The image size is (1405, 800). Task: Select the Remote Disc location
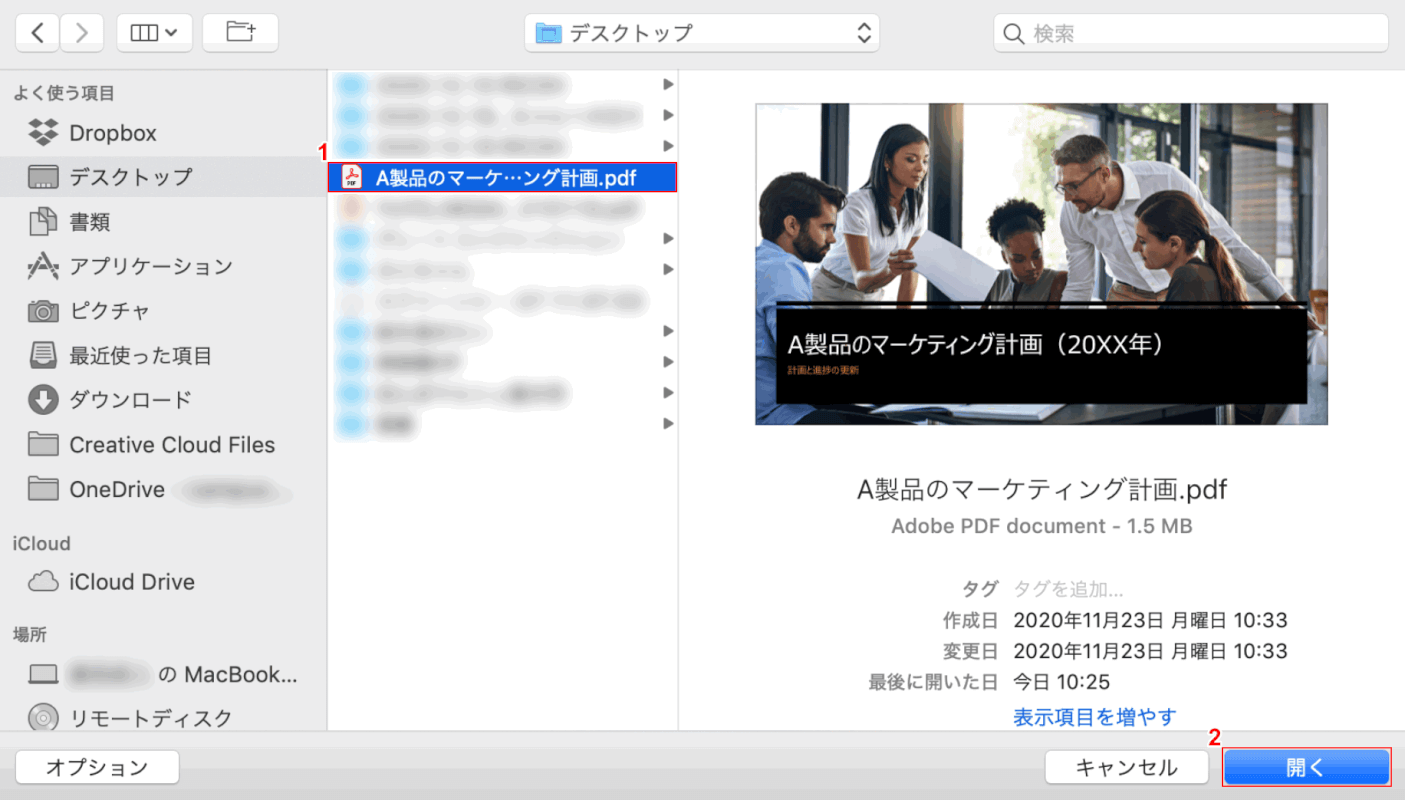150,718
